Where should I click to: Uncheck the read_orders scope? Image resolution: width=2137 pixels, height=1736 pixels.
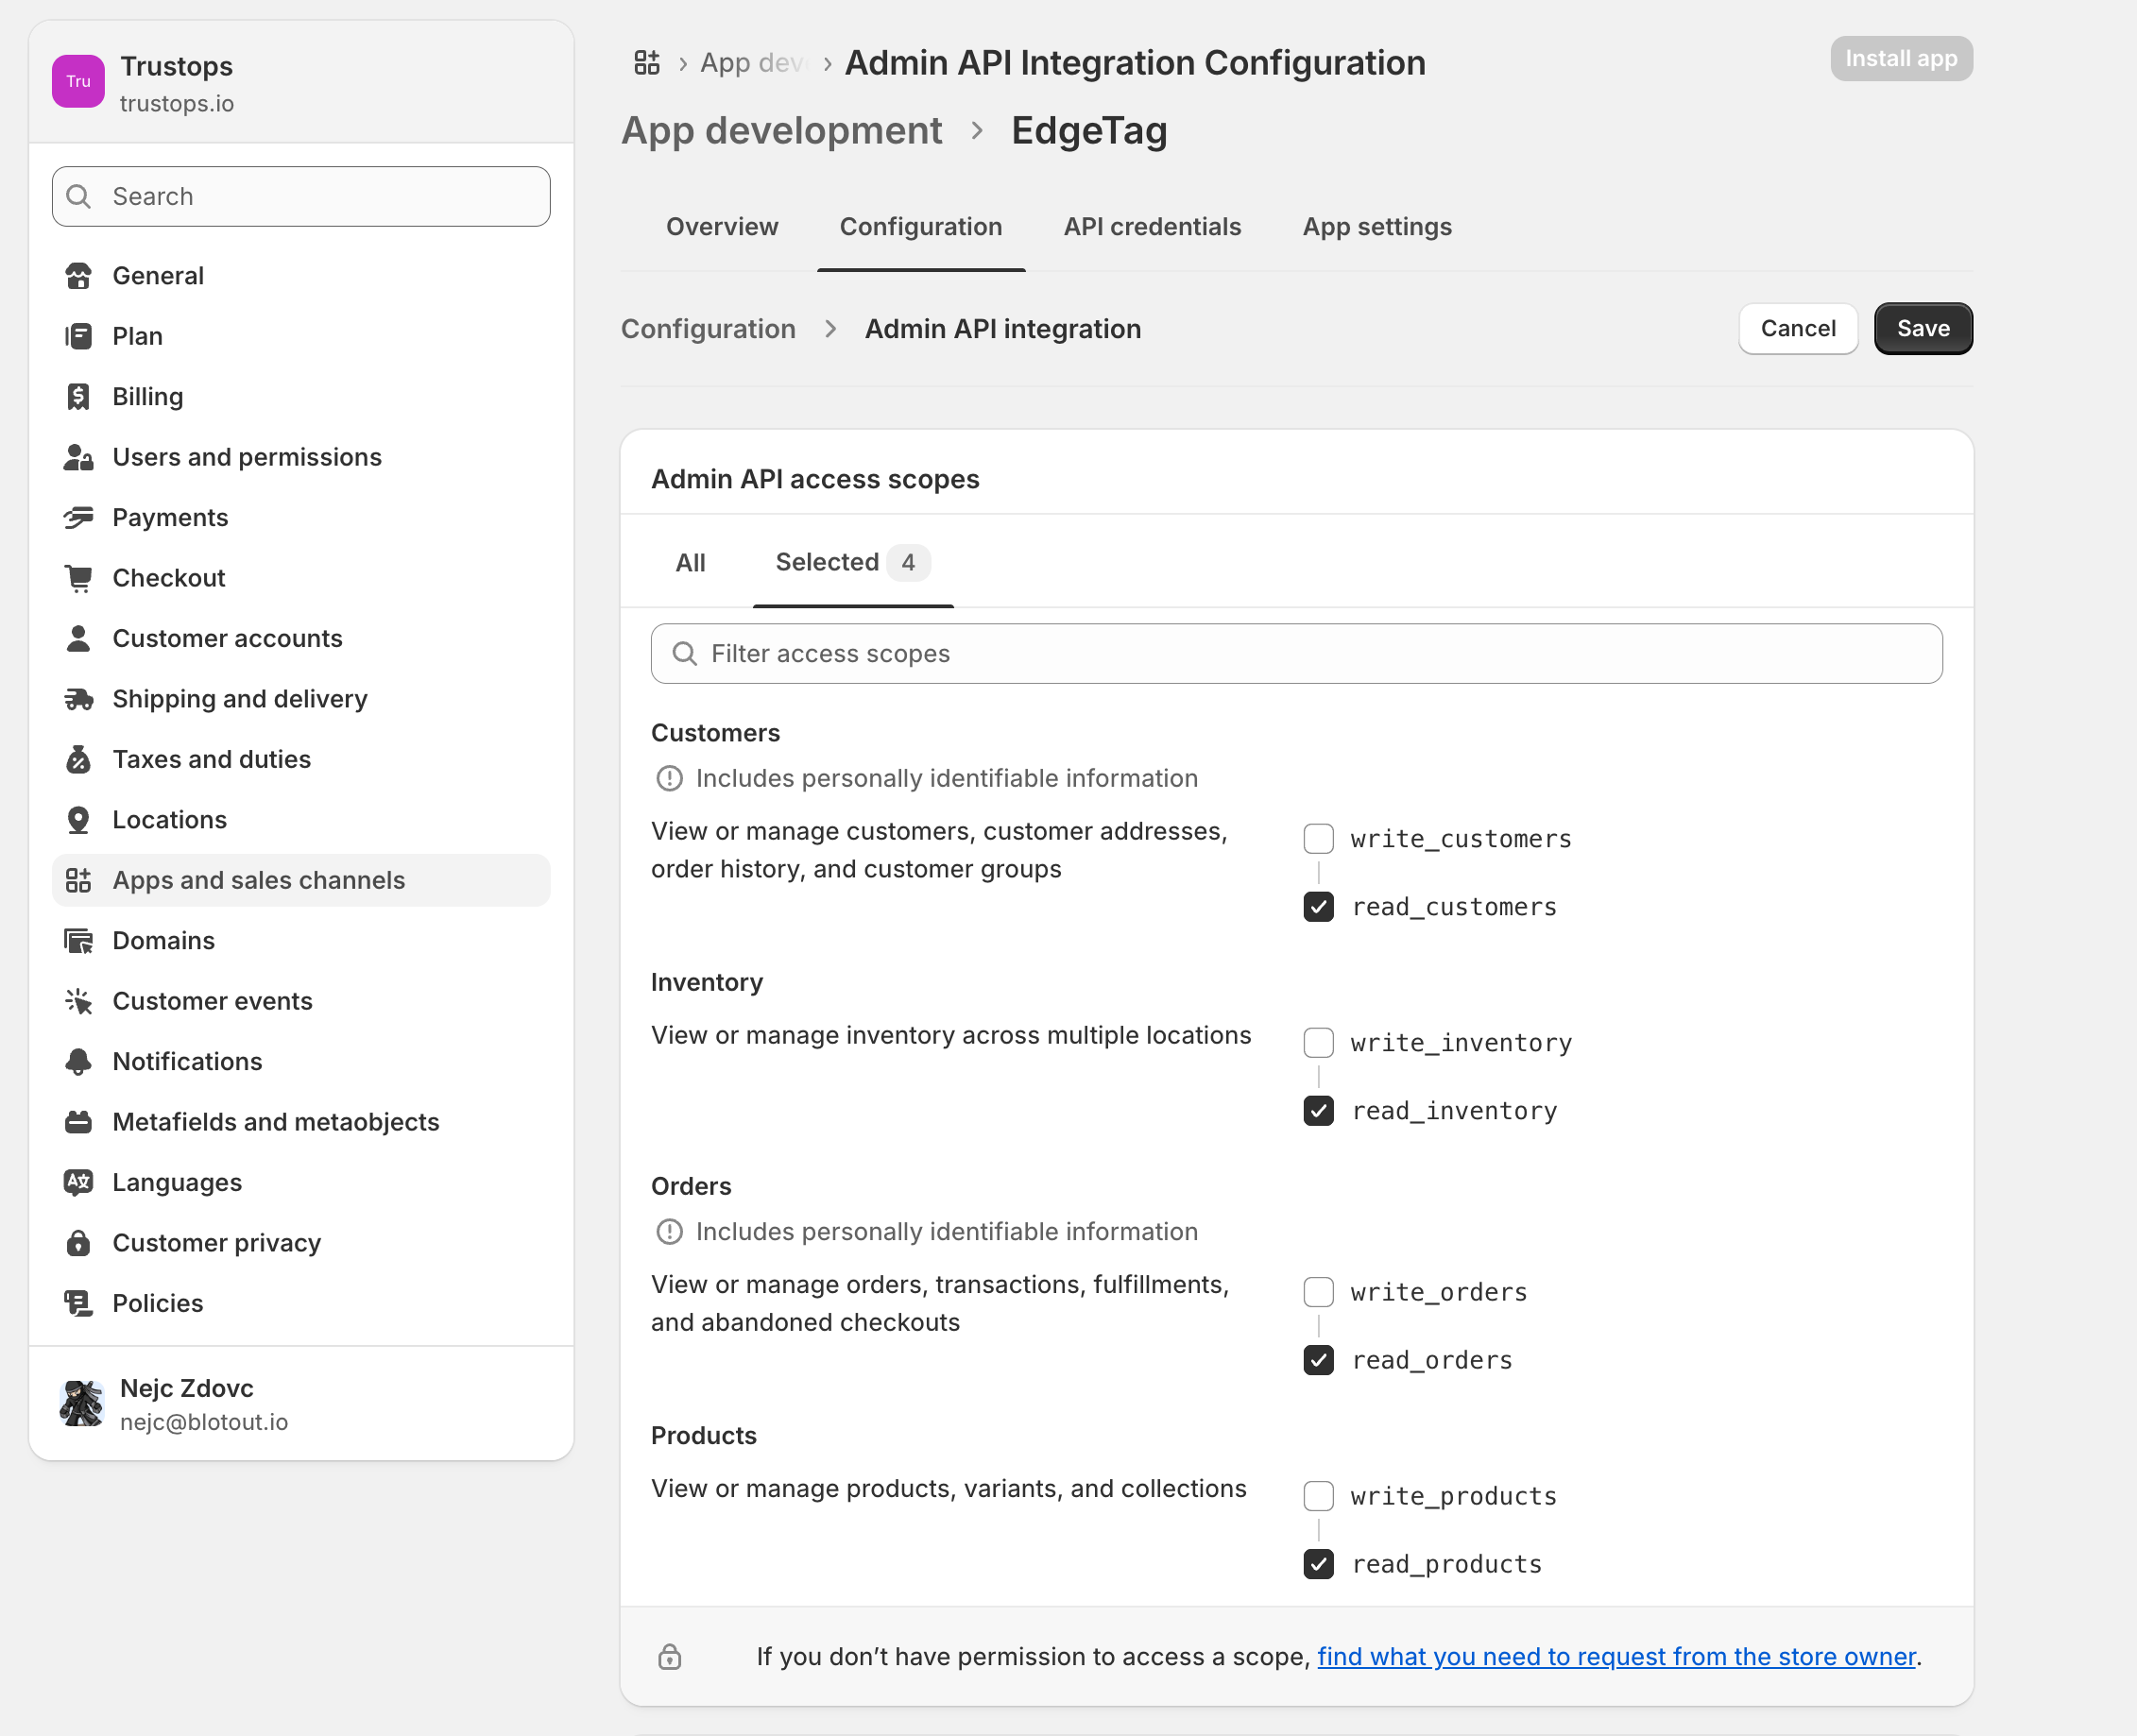pos(1318,1360)
